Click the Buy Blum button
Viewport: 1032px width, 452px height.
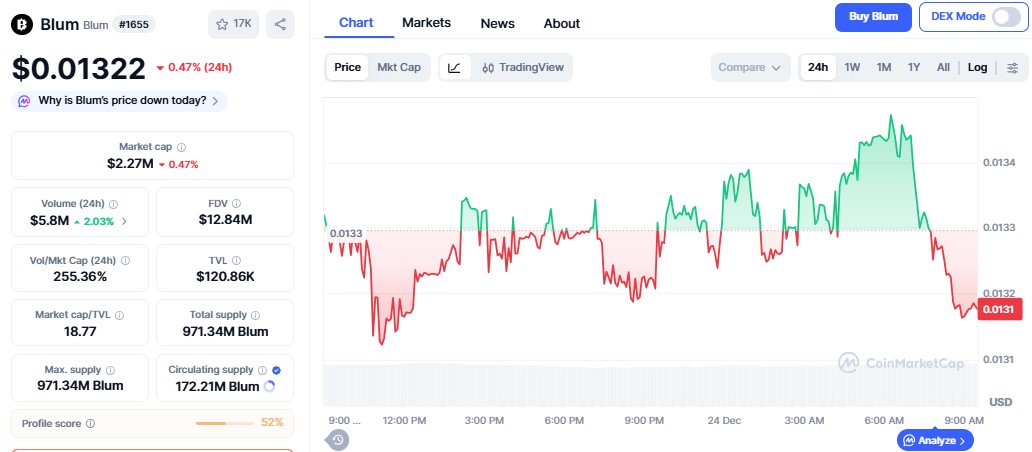pyautogui.click(x=873, y=17)
